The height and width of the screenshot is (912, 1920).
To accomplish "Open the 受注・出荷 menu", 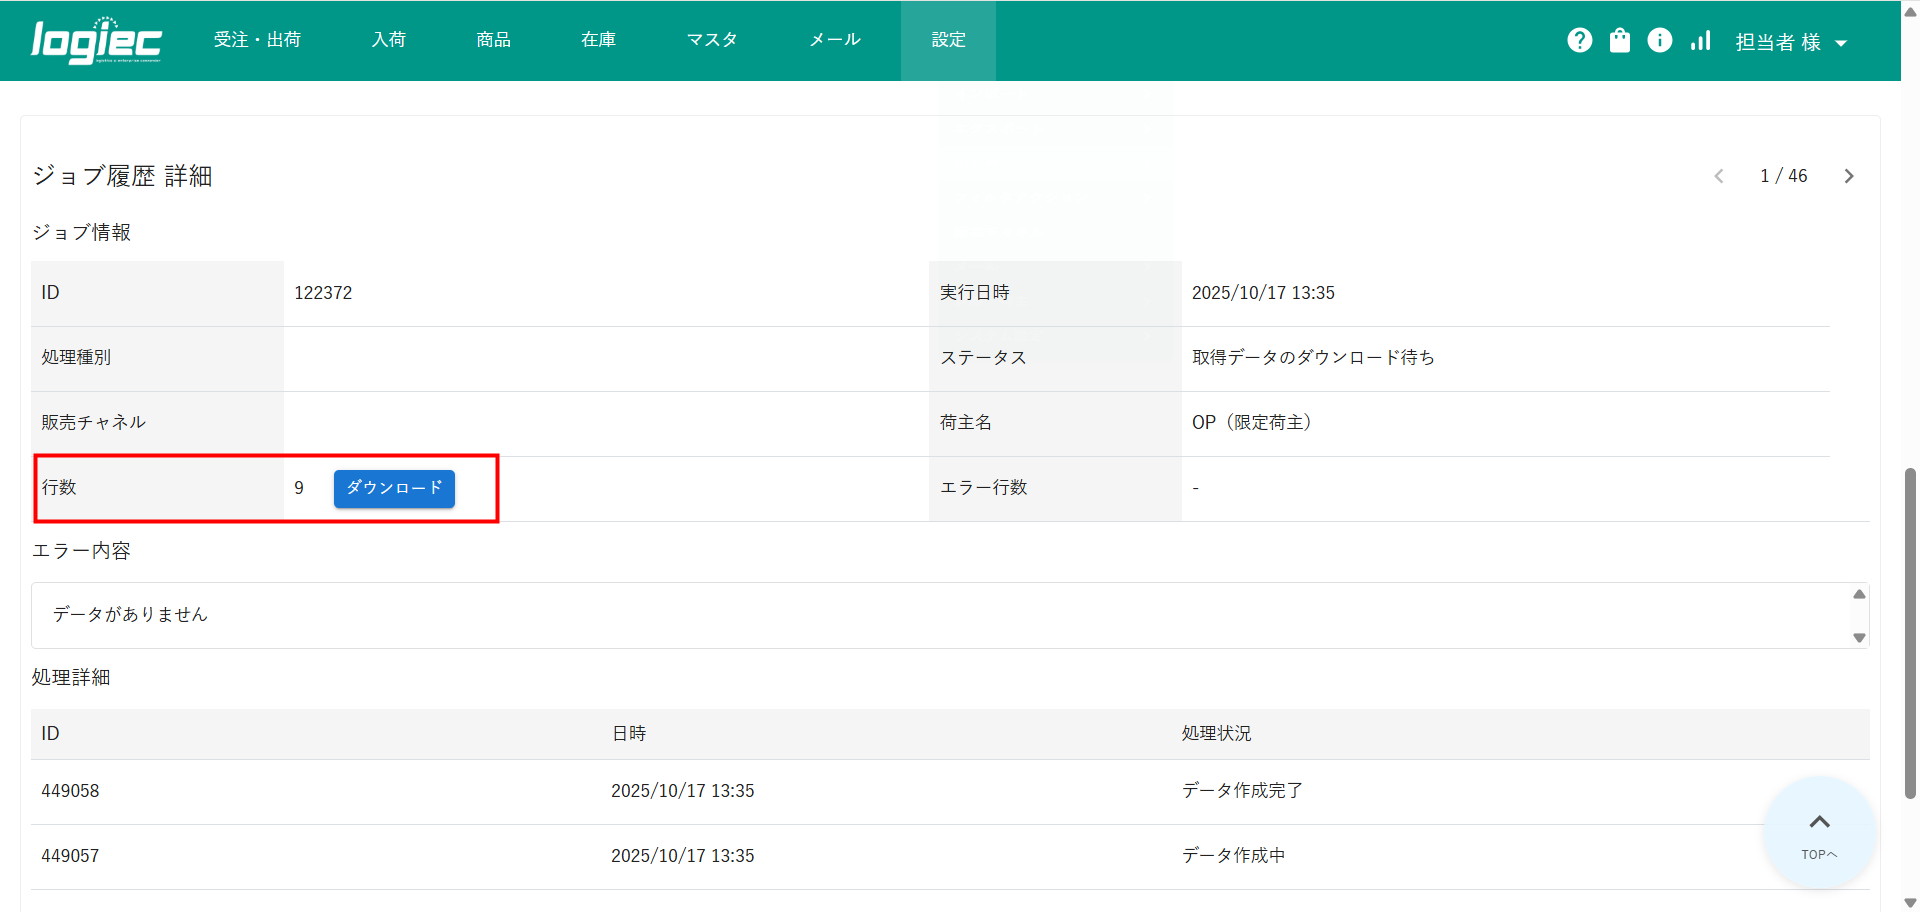I will (x=257, y=40).
